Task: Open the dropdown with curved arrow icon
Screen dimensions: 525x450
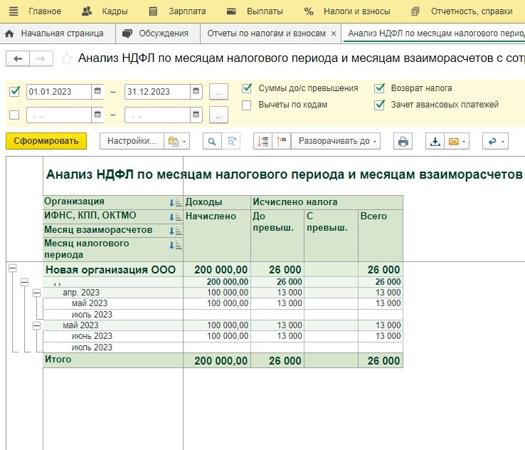Action: 495,141
